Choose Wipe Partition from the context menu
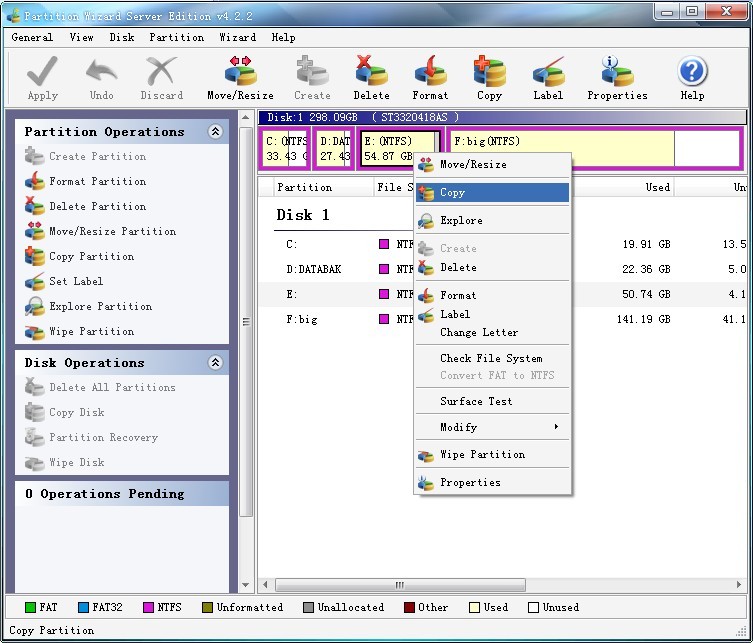The image size is (753, 643). tap(492, 454)
